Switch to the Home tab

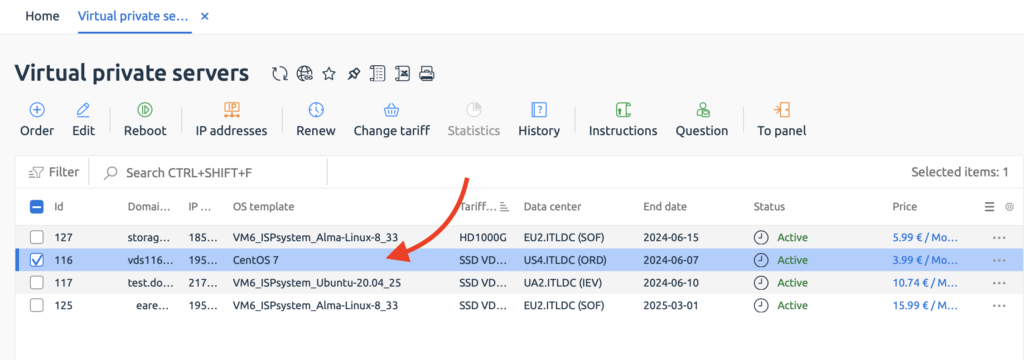pos(42,16)
